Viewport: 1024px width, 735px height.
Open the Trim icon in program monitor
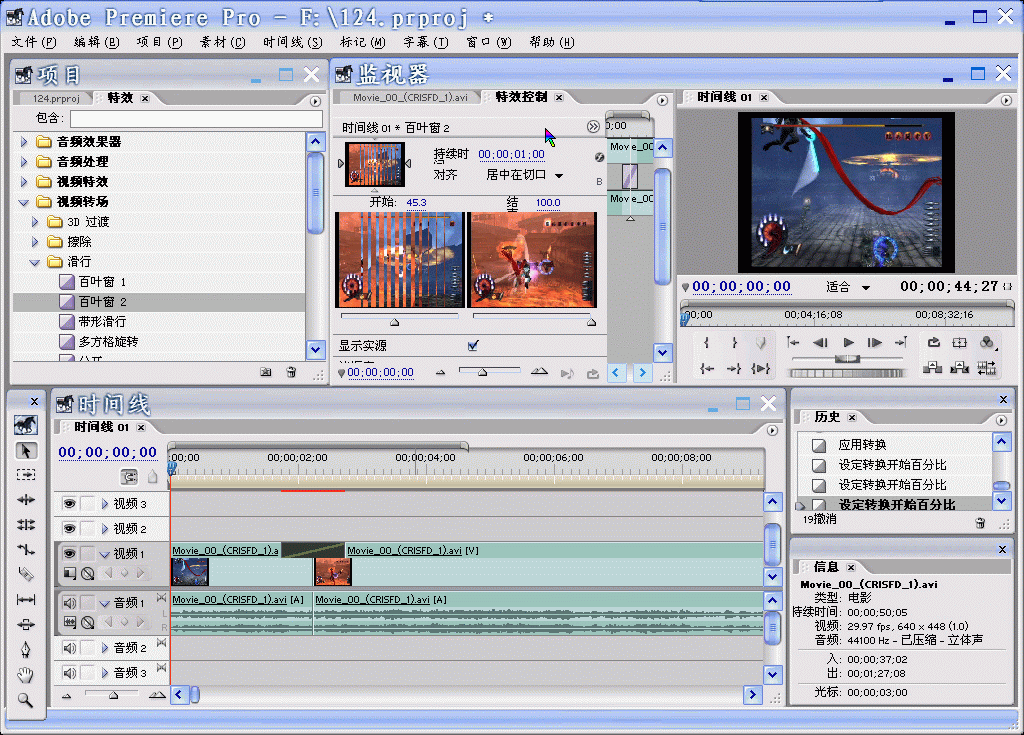point(987,368)
